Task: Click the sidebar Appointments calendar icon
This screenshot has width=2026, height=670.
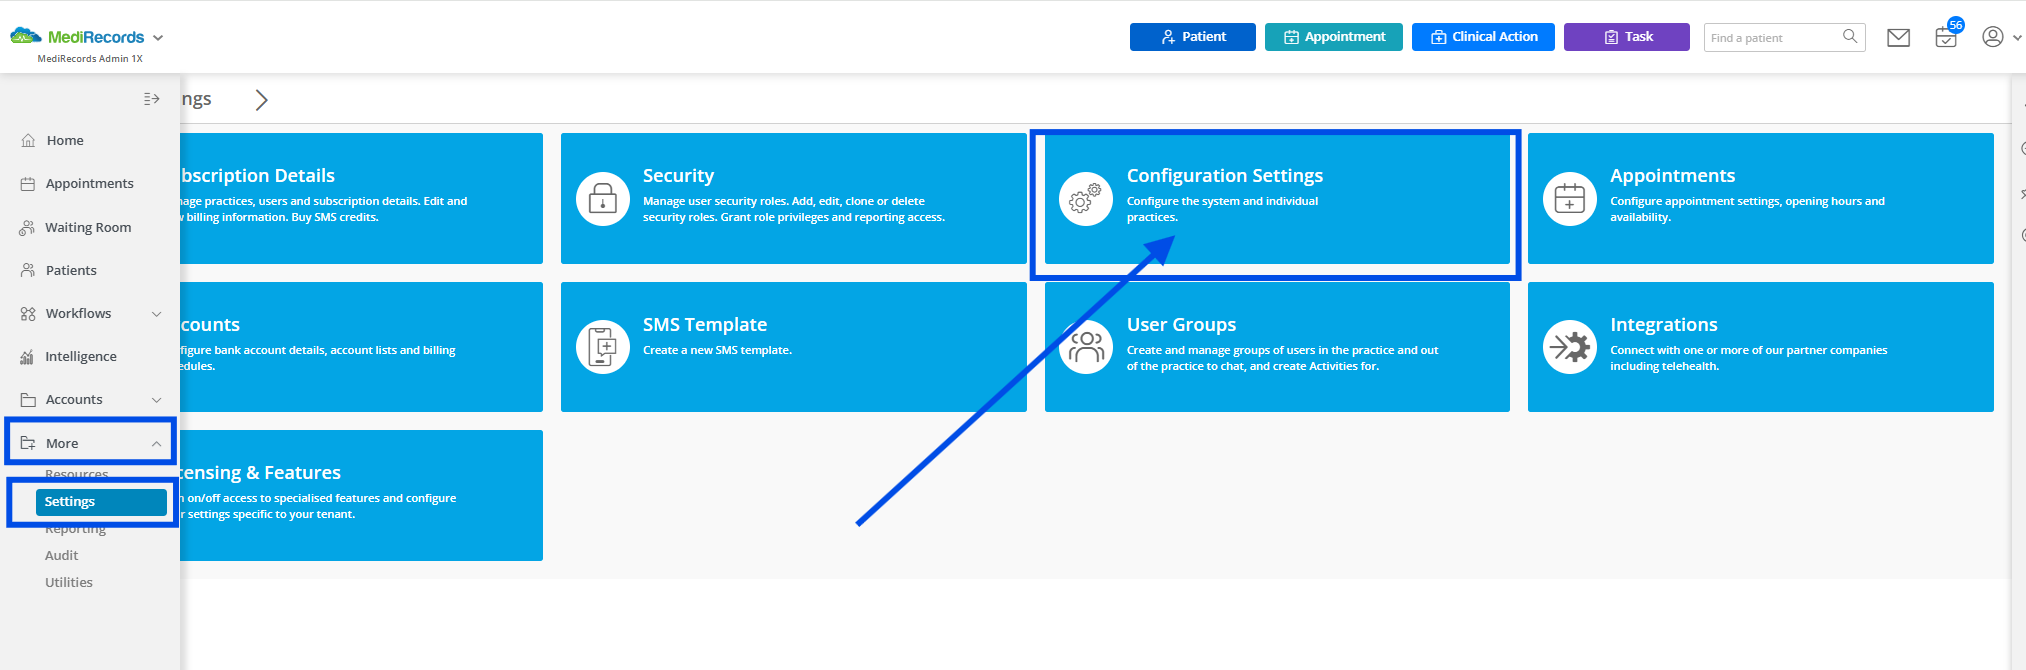Action: [x=28, y=184]
